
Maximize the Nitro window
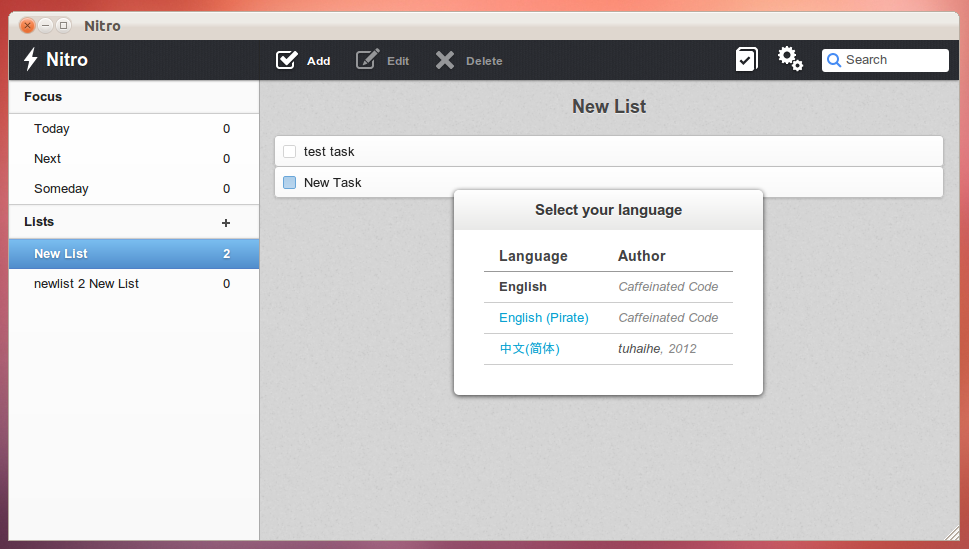point(63,25)
